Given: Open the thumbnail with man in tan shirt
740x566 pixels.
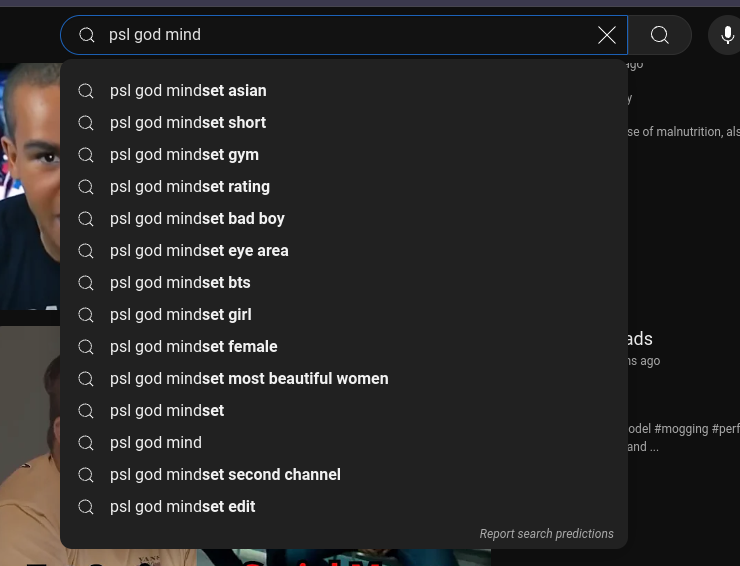Looking at the screenshot, I should tap(30, 444).
